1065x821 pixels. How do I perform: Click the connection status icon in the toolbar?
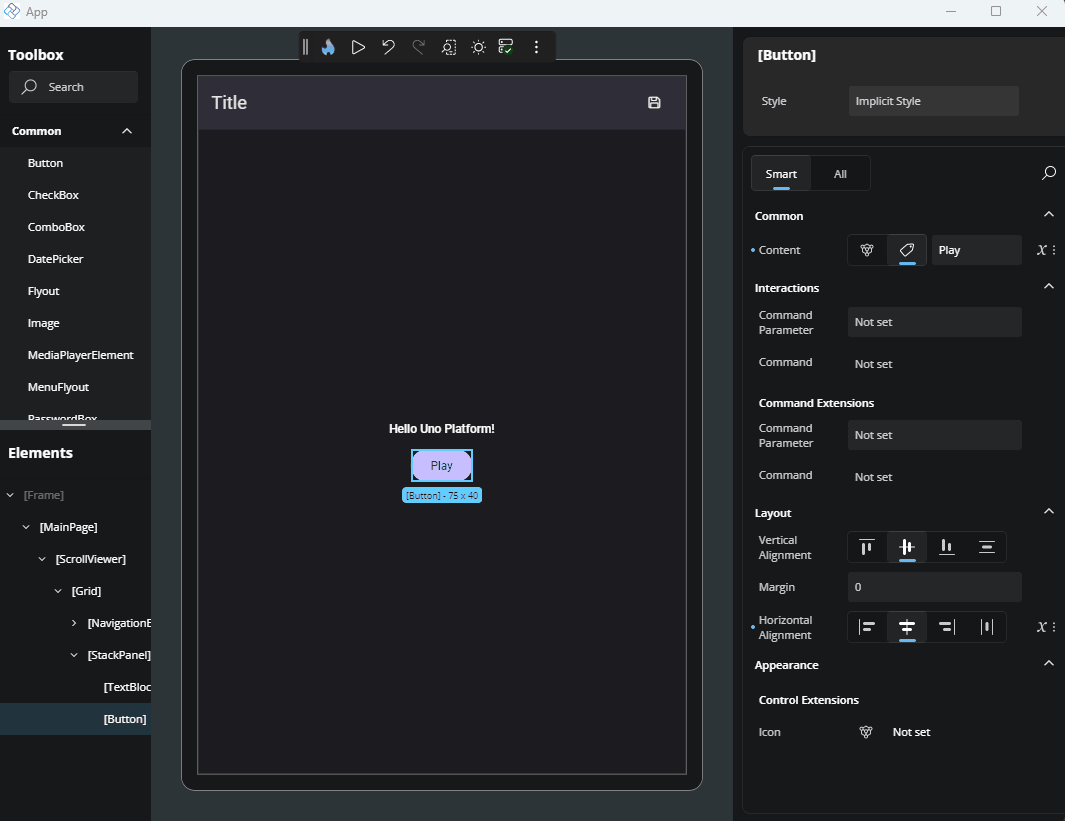point(506,46)
